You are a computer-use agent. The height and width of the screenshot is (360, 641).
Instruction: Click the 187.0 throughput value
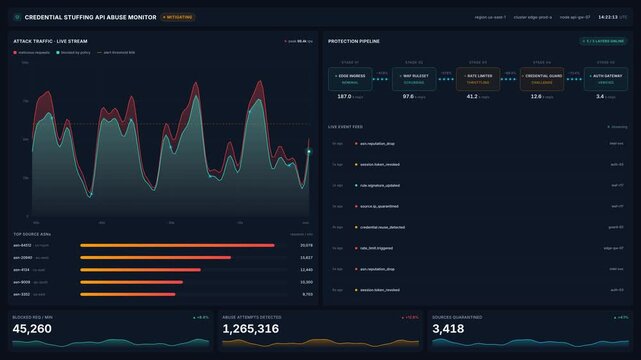(x=344, y=96)
